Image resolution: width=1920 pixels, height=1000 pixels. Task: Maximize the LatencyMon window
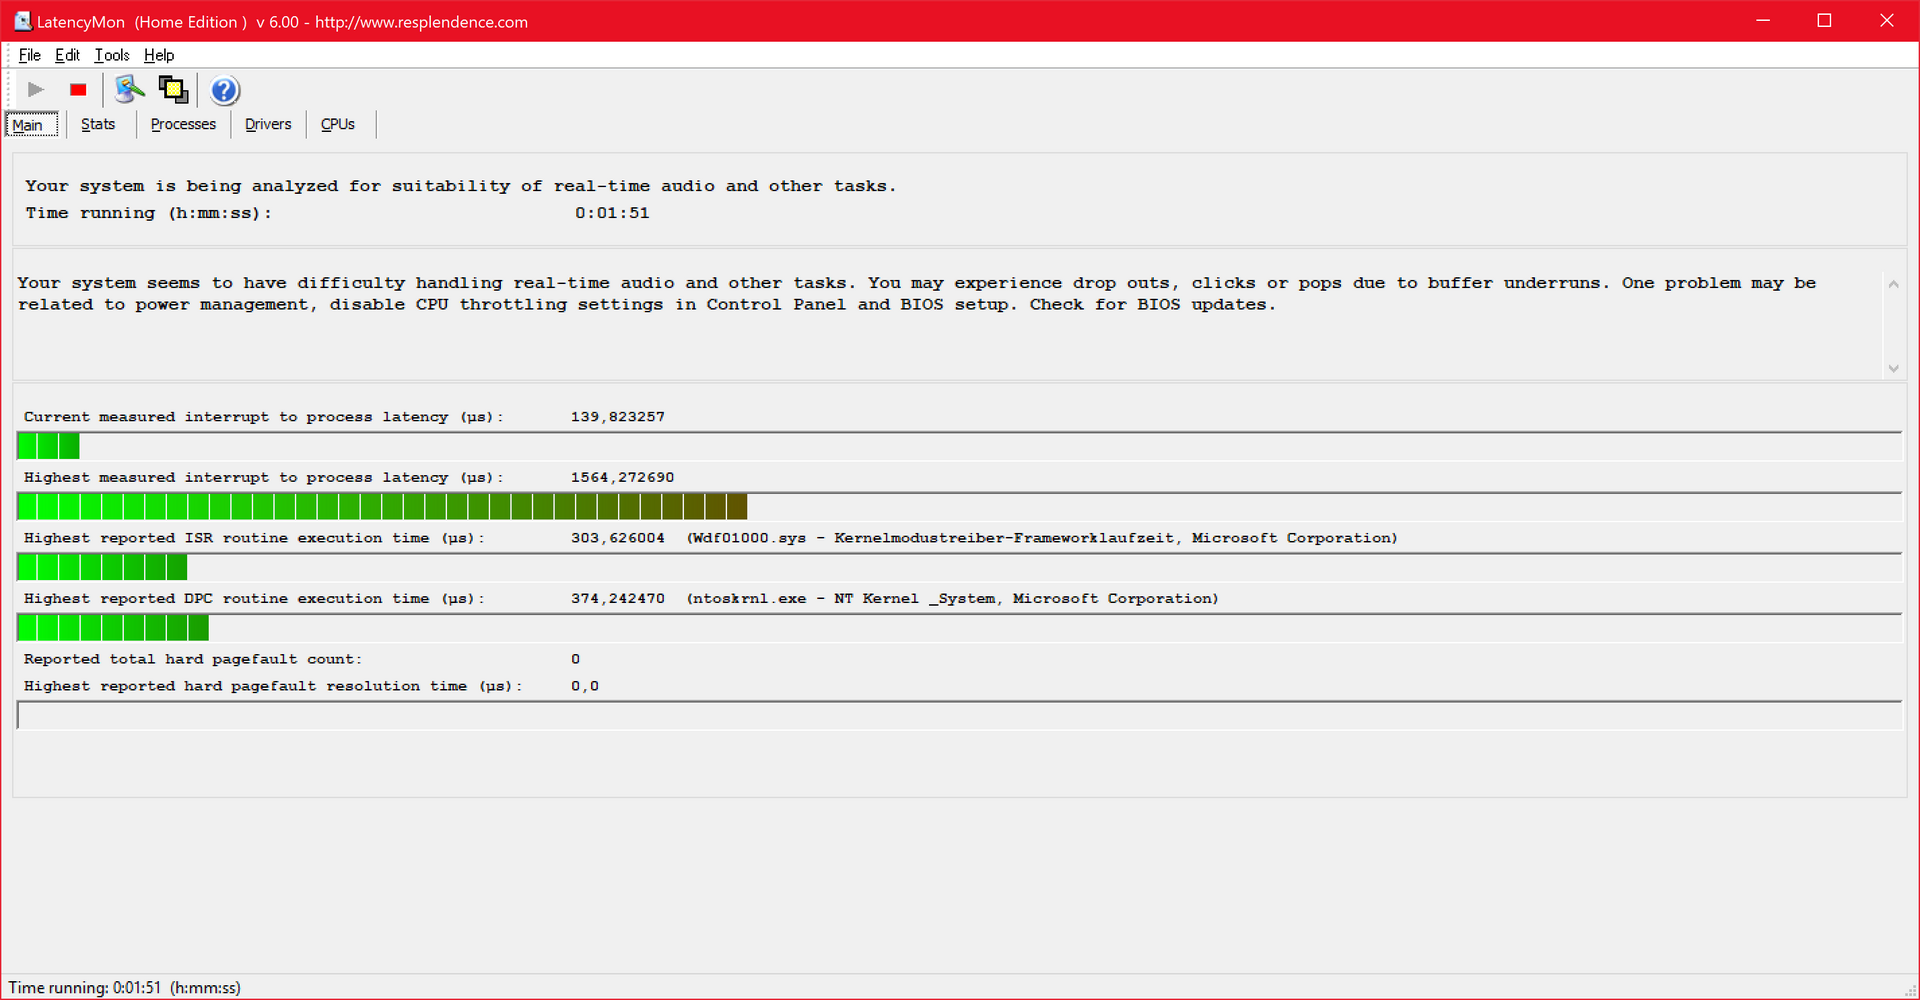[x=1824, y=21]
